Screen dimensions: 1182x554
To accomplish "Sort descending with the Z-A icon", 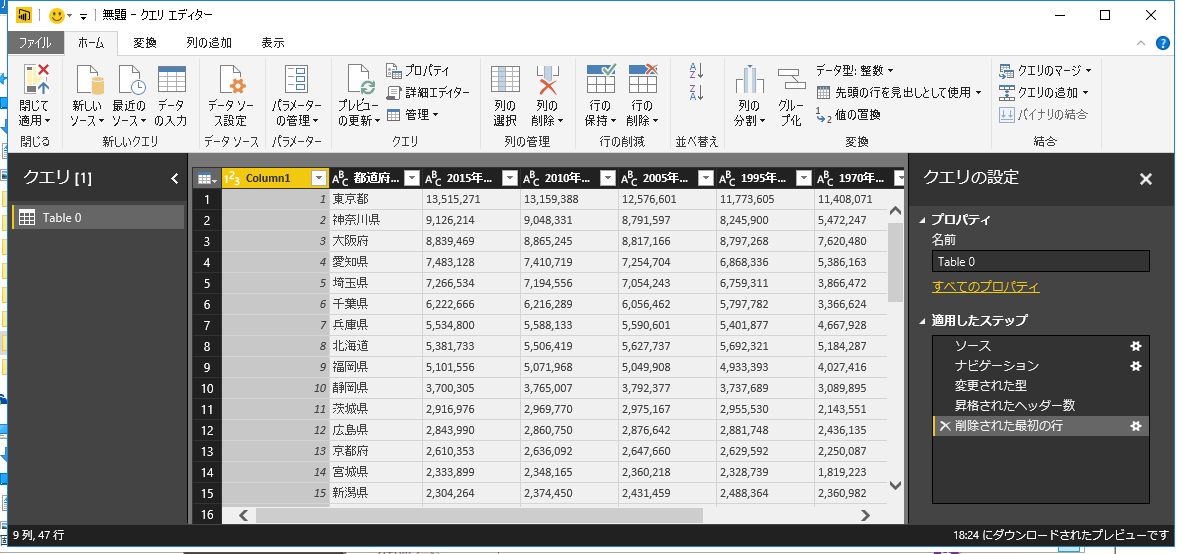I will click(x=697, y=93).
